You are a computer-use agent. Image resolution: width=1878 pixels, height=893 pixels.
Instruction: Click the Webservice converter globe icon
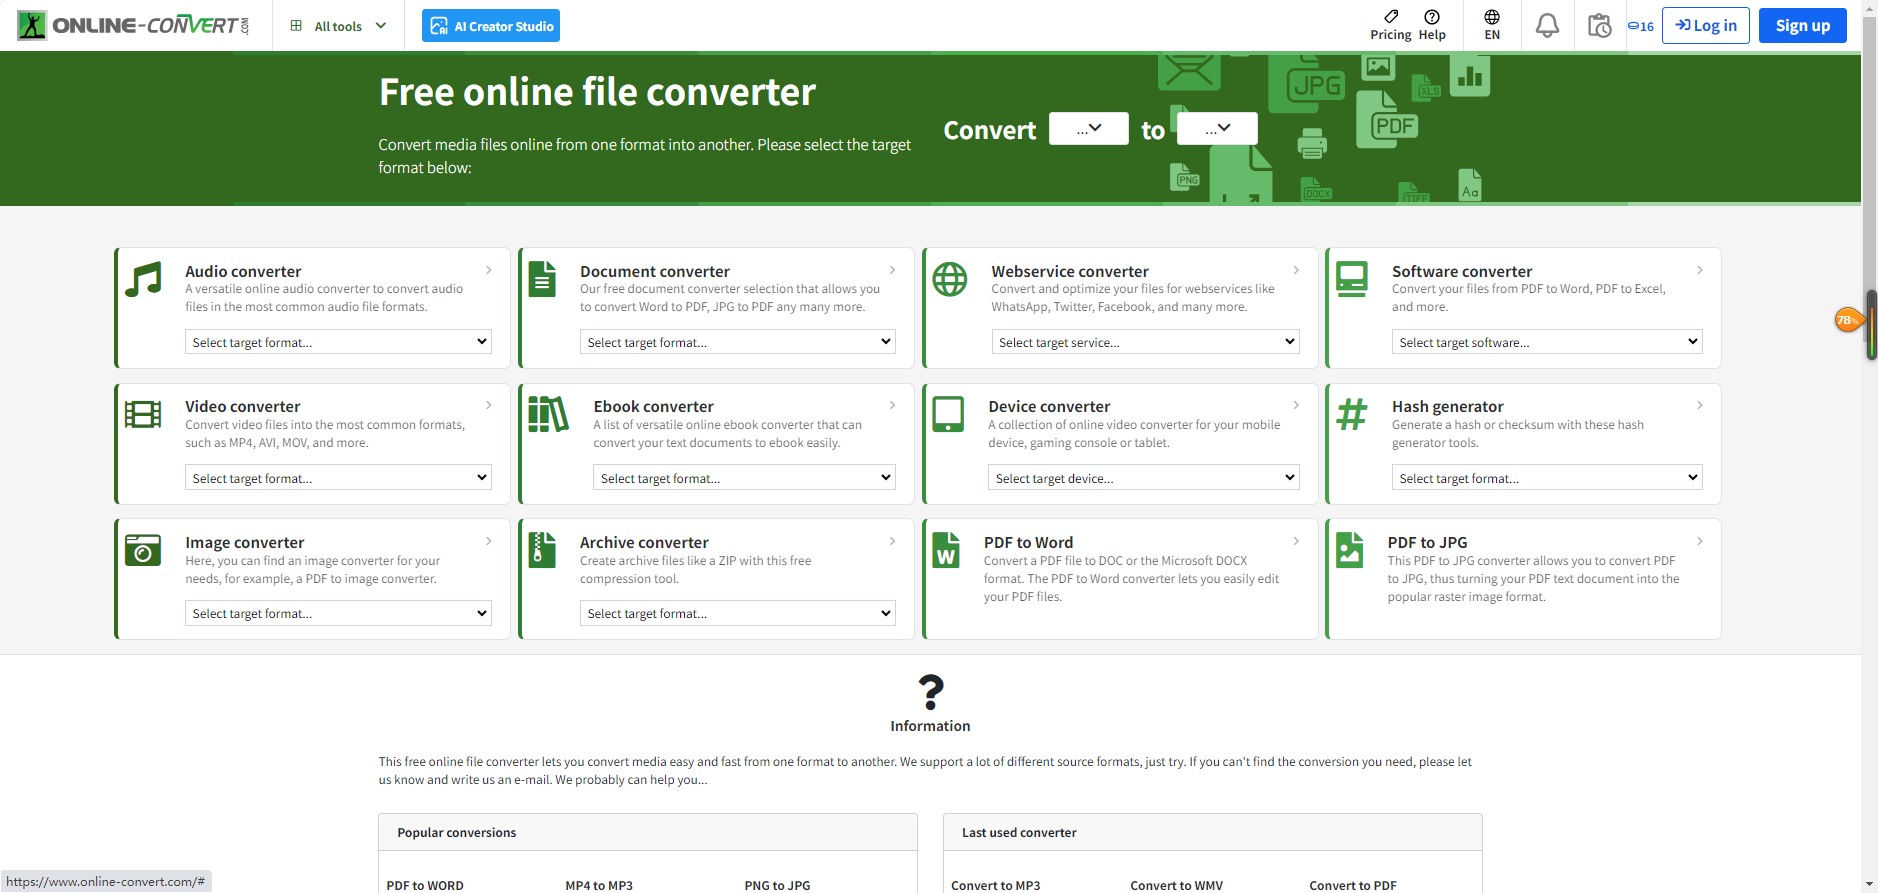click(950, 279)
